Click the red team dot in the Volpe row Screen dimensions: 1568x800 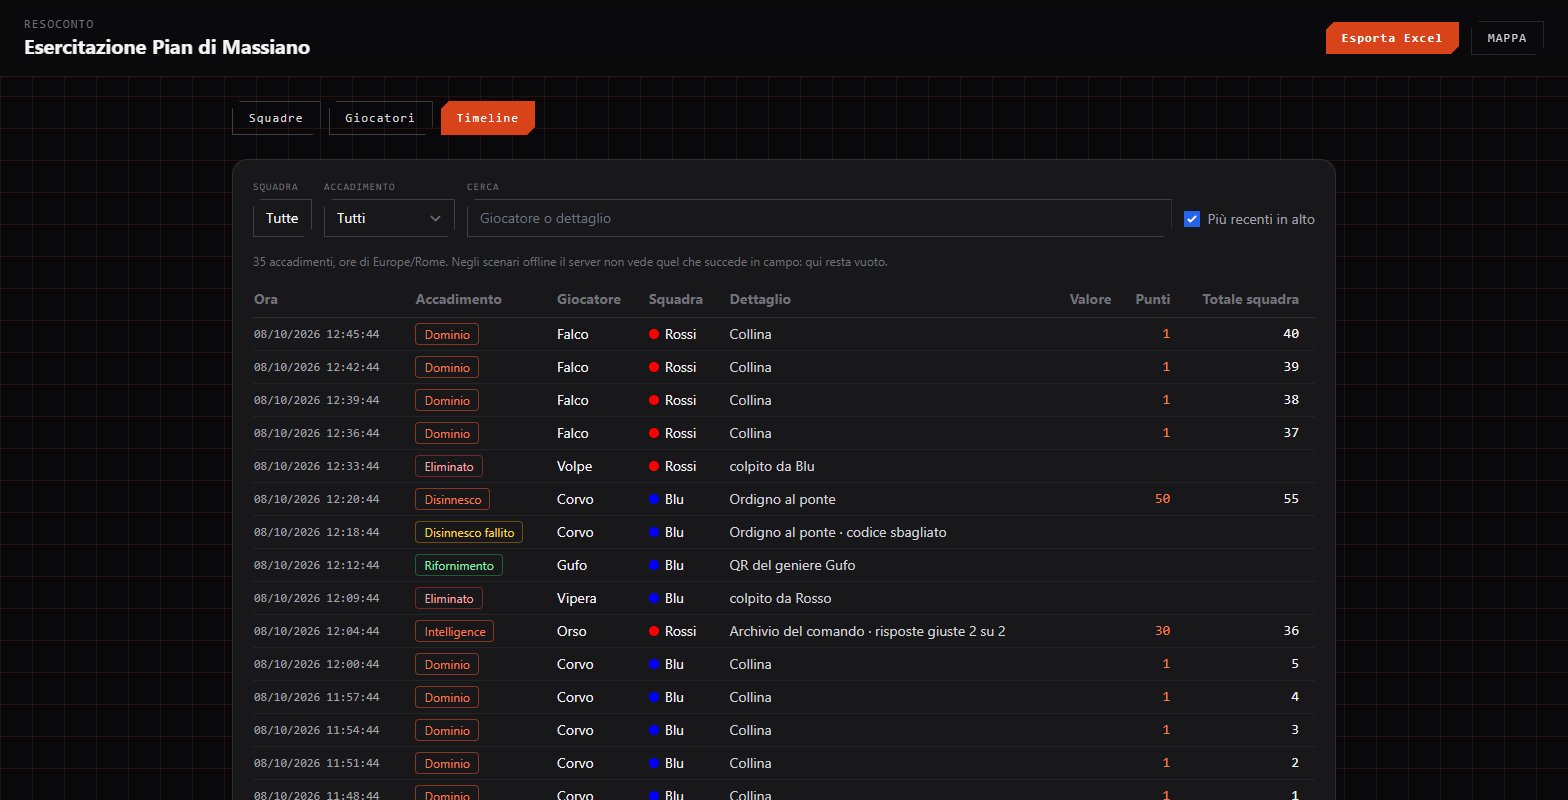click(654, 466)
